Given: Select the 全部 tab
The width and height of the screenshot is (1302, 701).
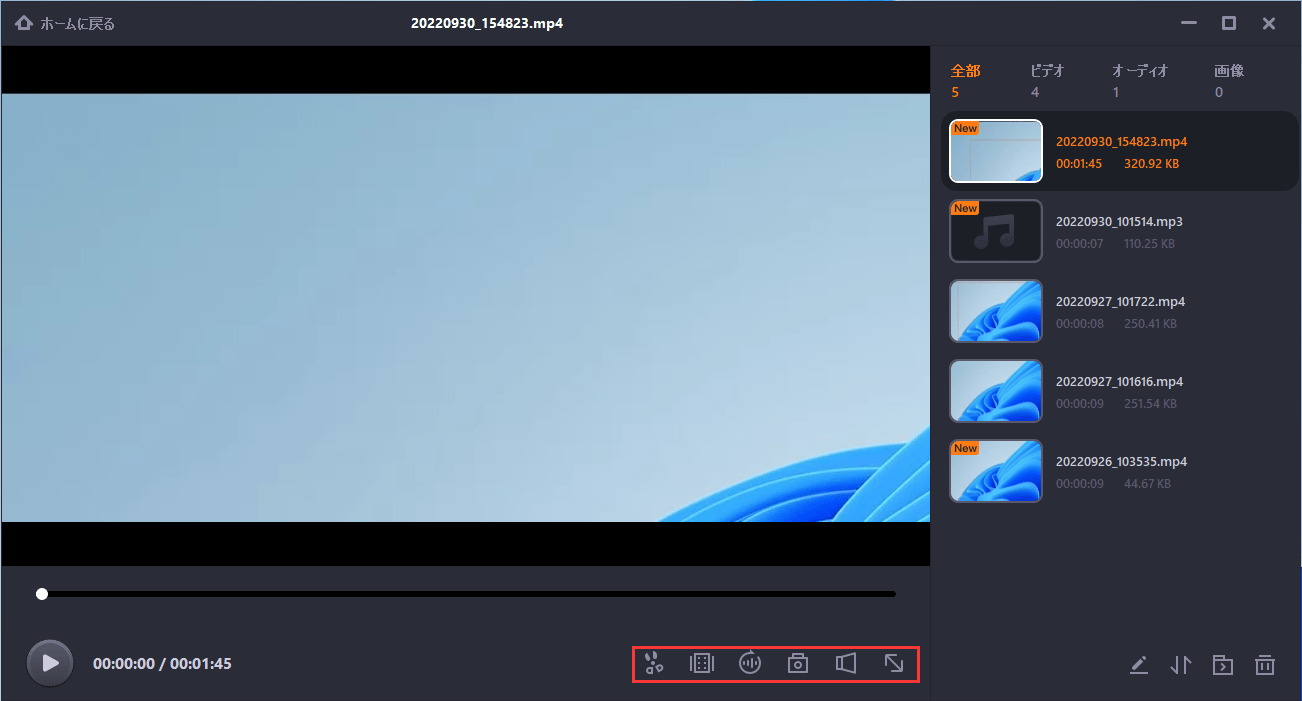Looking at the screenshot, I should 965,71.
